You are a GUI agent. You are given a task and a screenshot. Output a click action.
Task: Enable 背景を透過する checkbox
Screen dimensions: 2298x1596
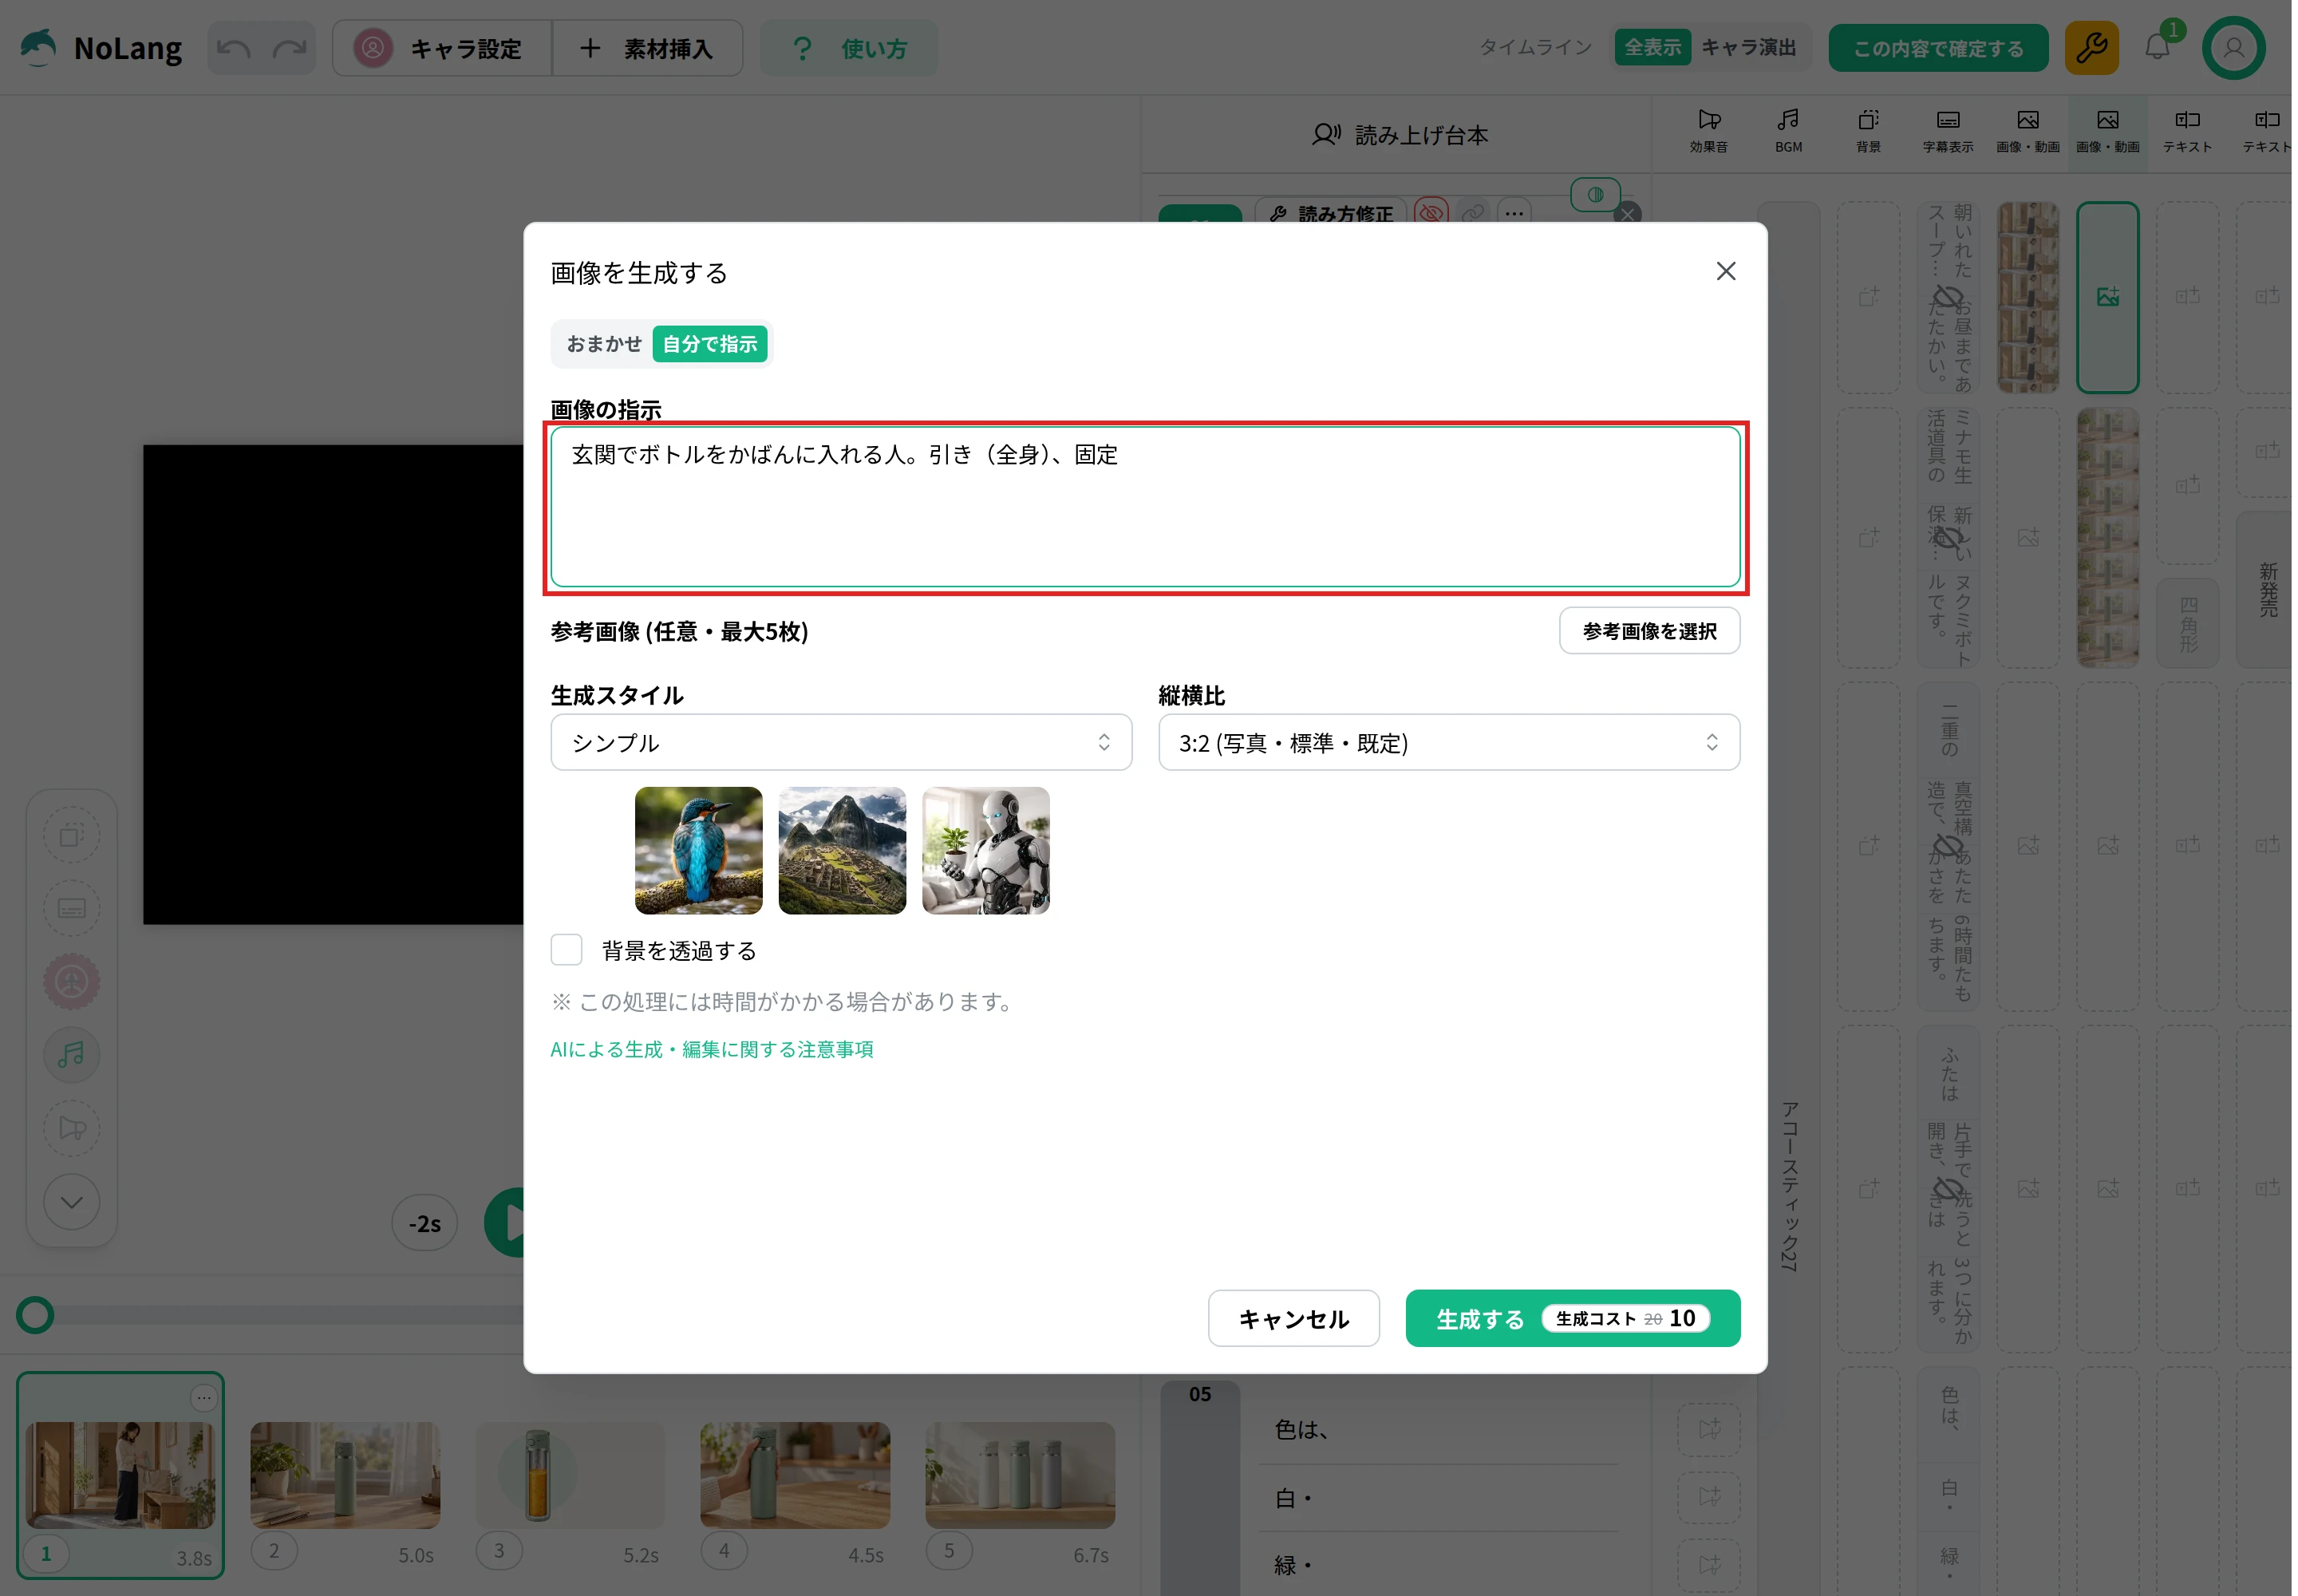coord(566,949)
